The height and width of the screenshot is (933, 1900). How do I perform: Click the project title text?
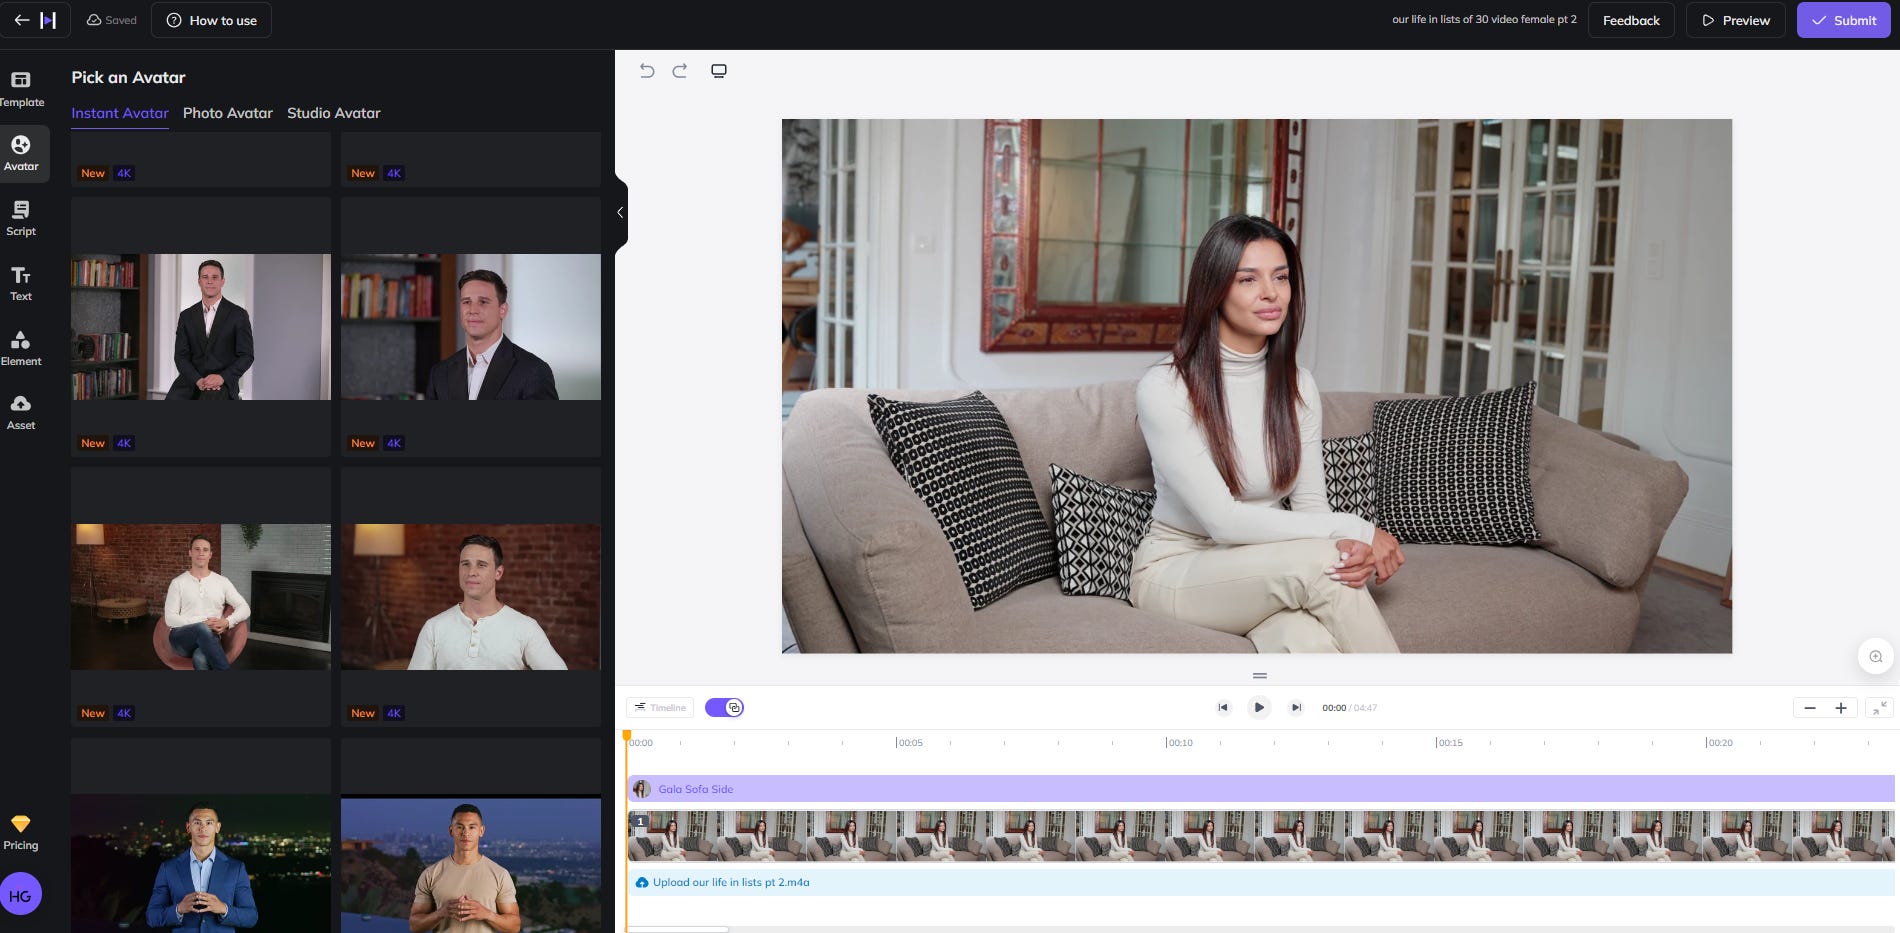1484,20
